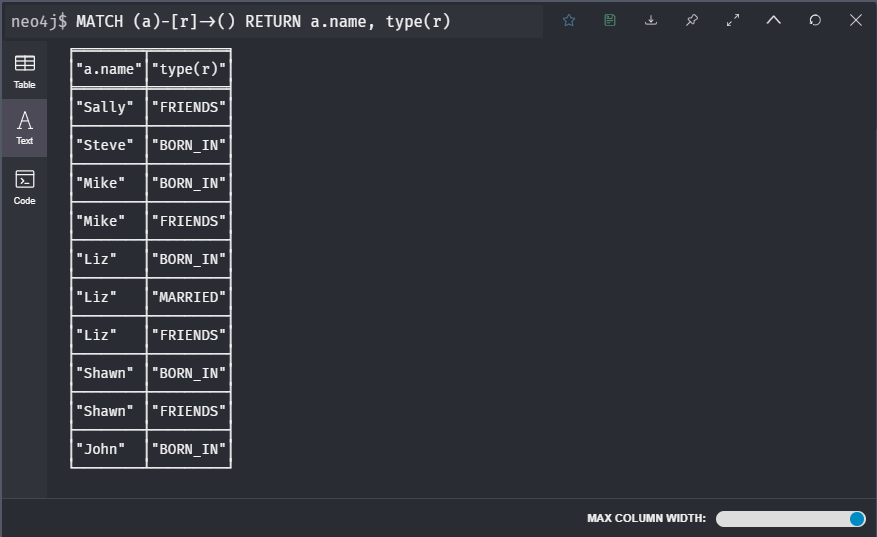Rerun the query
Viewport: 877px width, 537px height.
[815, 20]
